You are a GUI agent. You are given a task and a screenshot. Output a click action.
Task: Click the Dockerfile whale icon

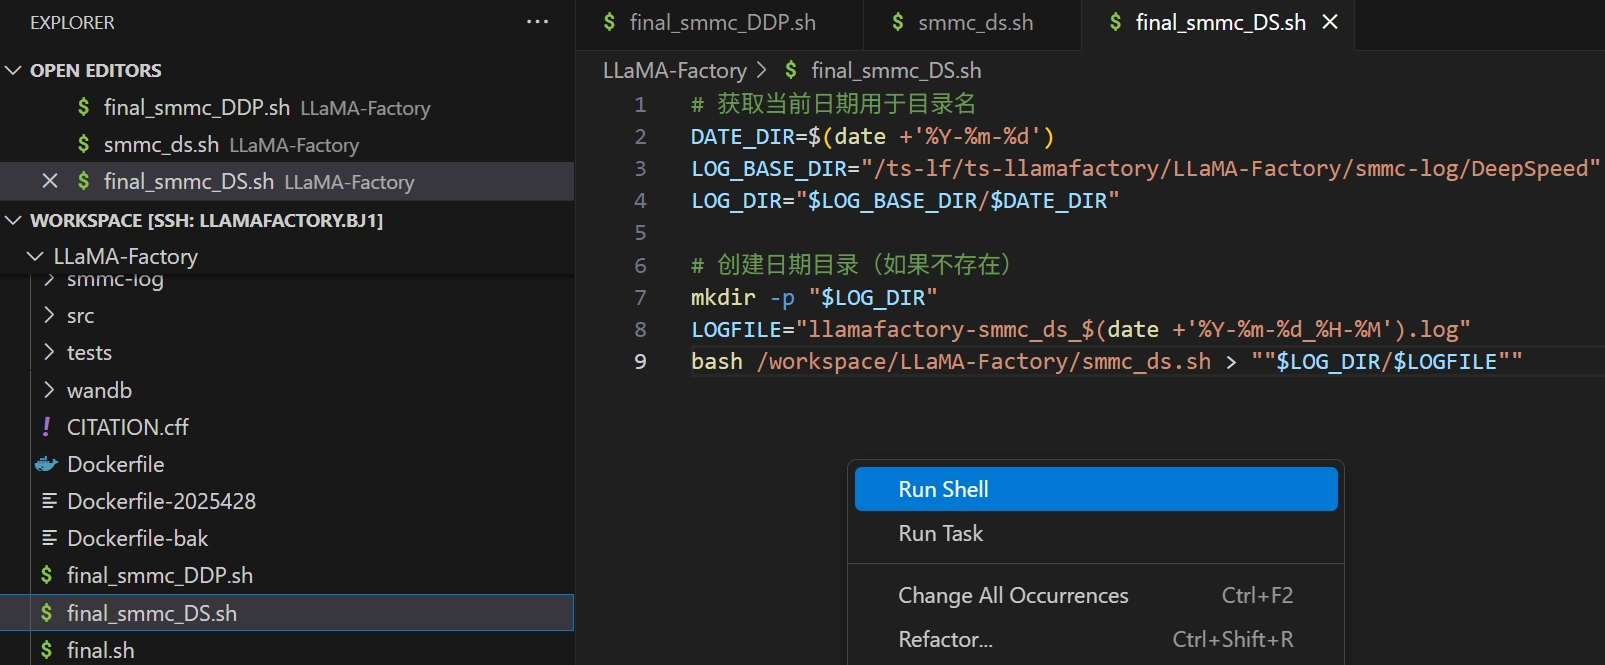[x=47, y=464]
